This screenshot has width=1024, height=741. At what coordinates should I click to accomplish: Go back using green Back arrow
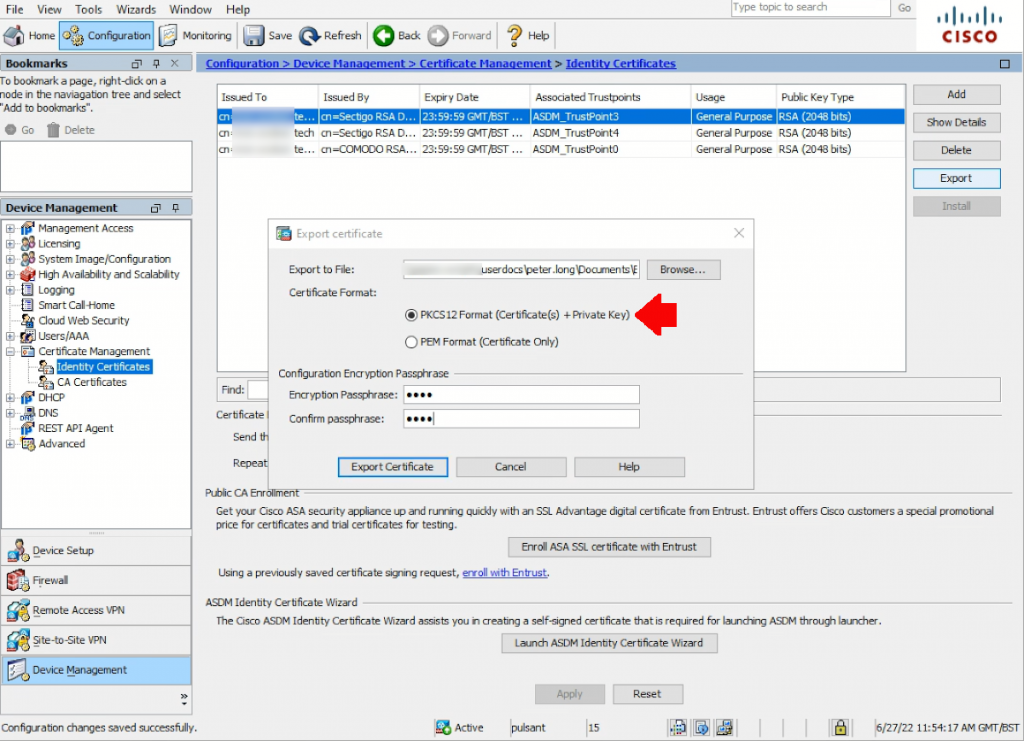[x=383, y=35]
